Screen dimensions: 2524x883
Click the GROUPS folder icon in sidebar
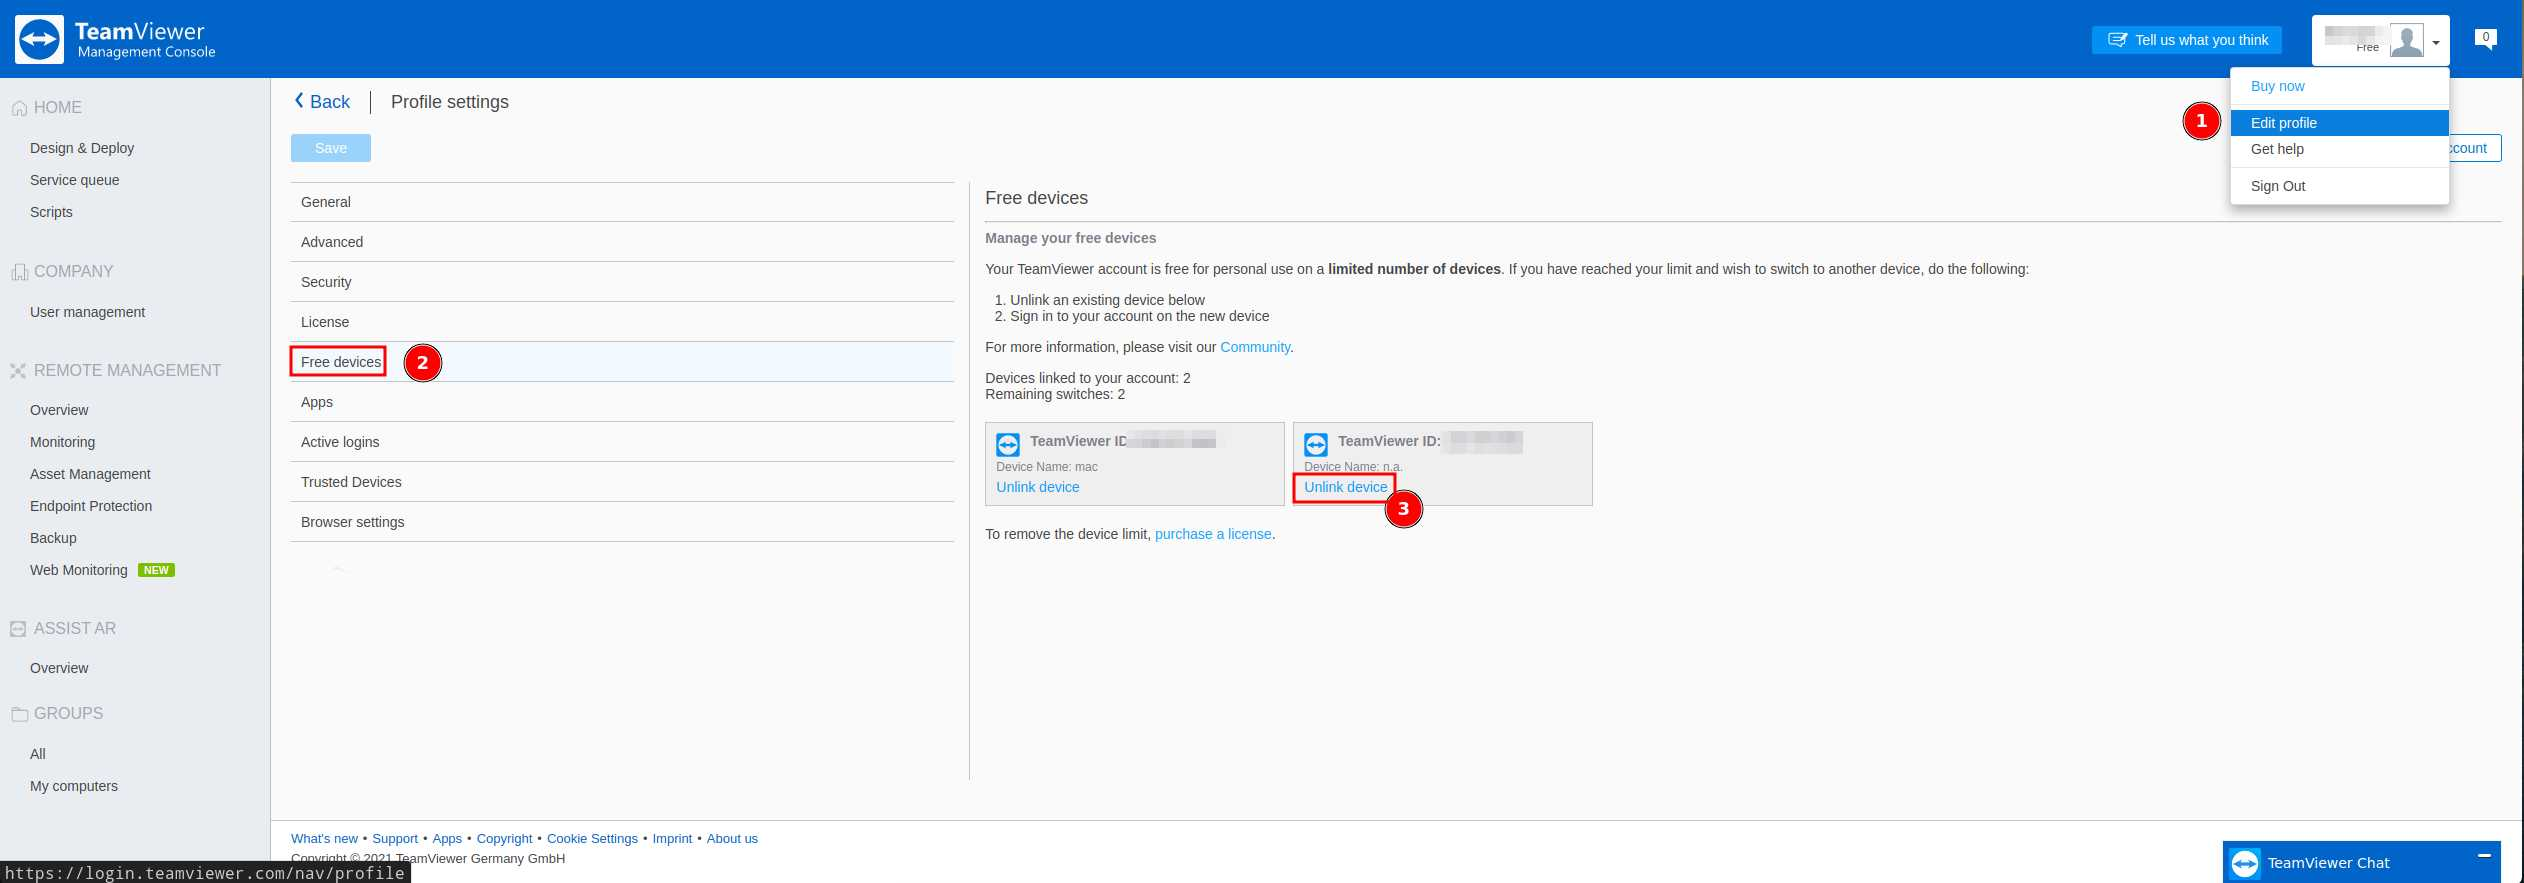(19, 714)
